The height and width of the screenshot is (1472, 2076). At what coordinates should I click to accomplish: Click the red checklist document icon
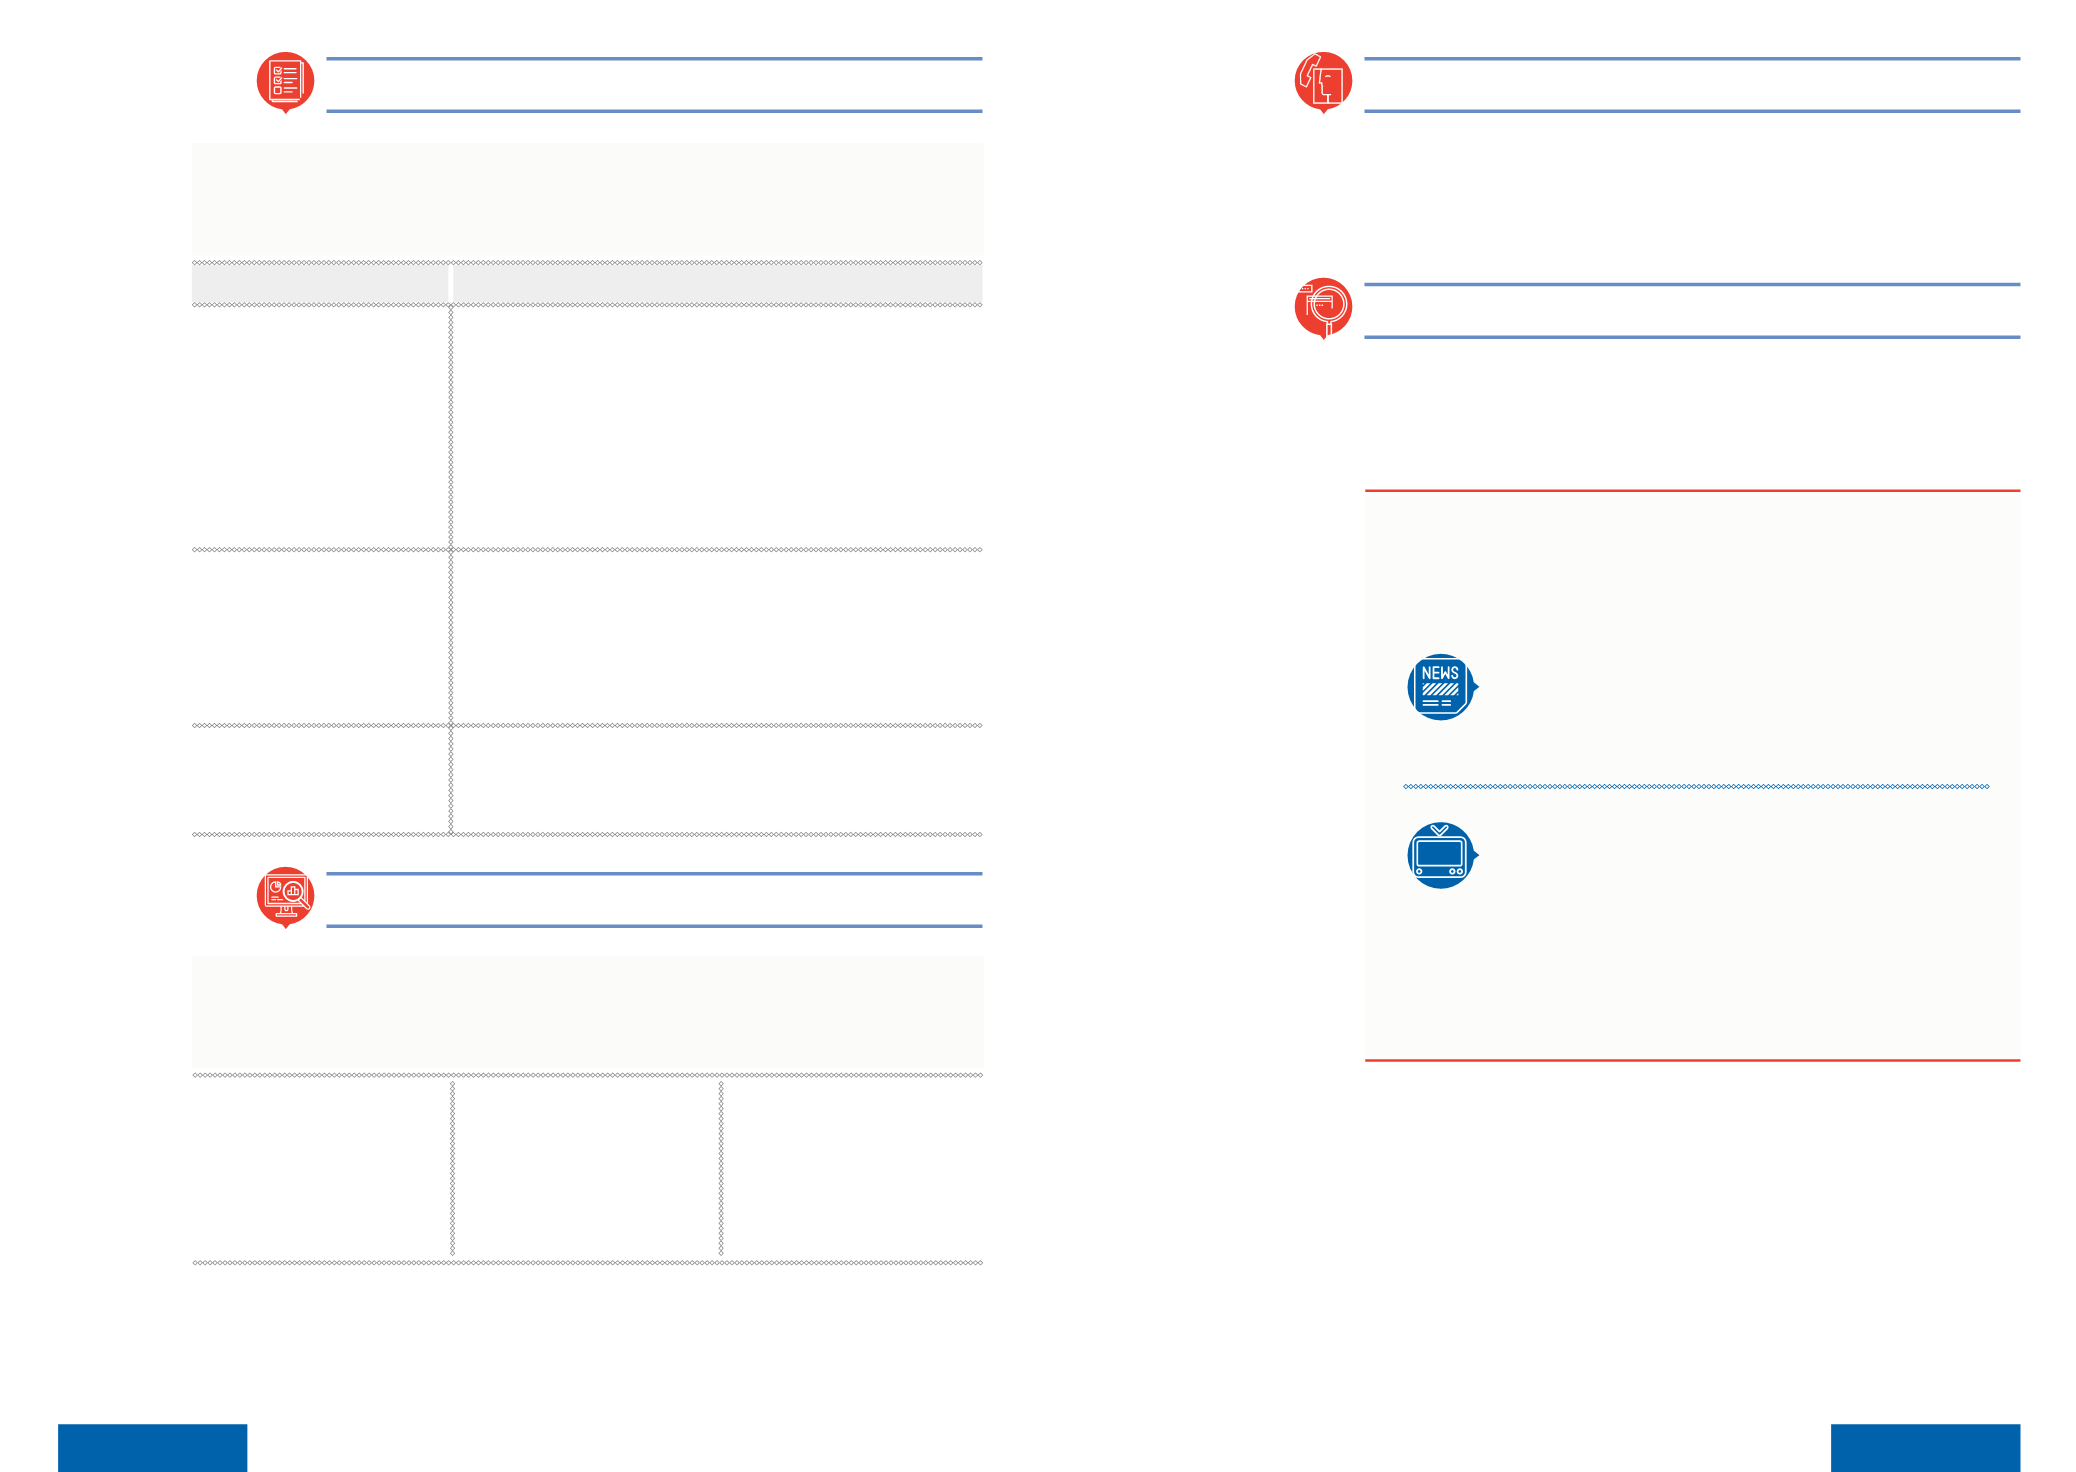[x=285, y=82]
